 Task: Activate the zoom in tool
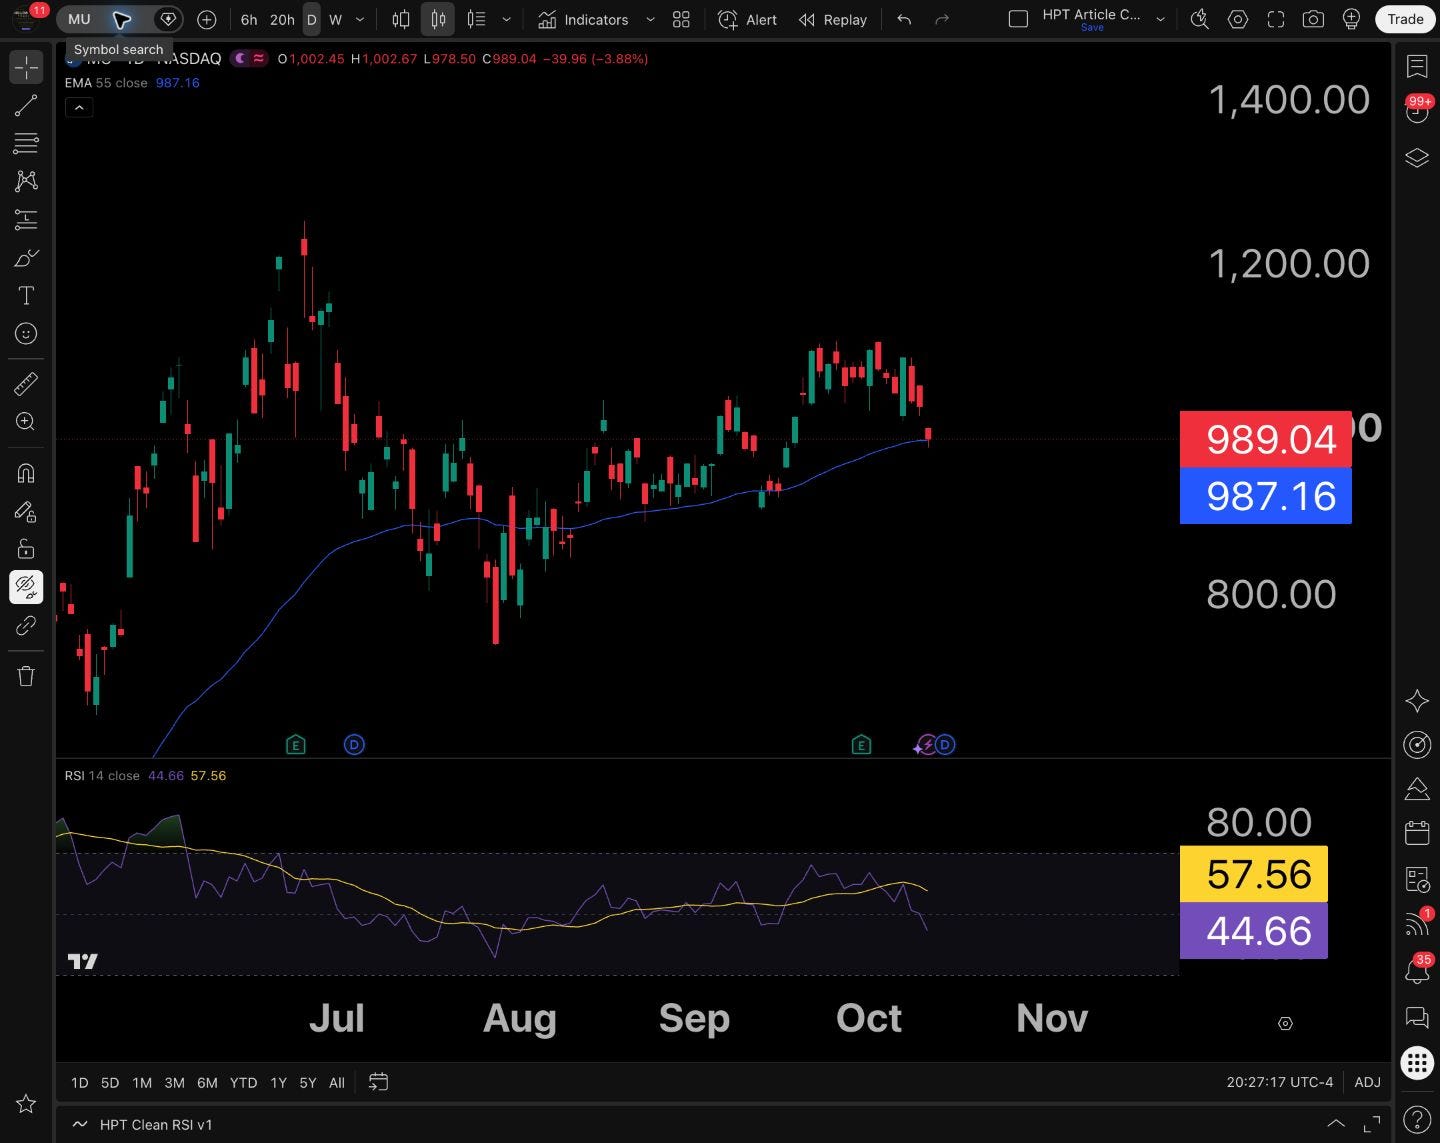26,421
